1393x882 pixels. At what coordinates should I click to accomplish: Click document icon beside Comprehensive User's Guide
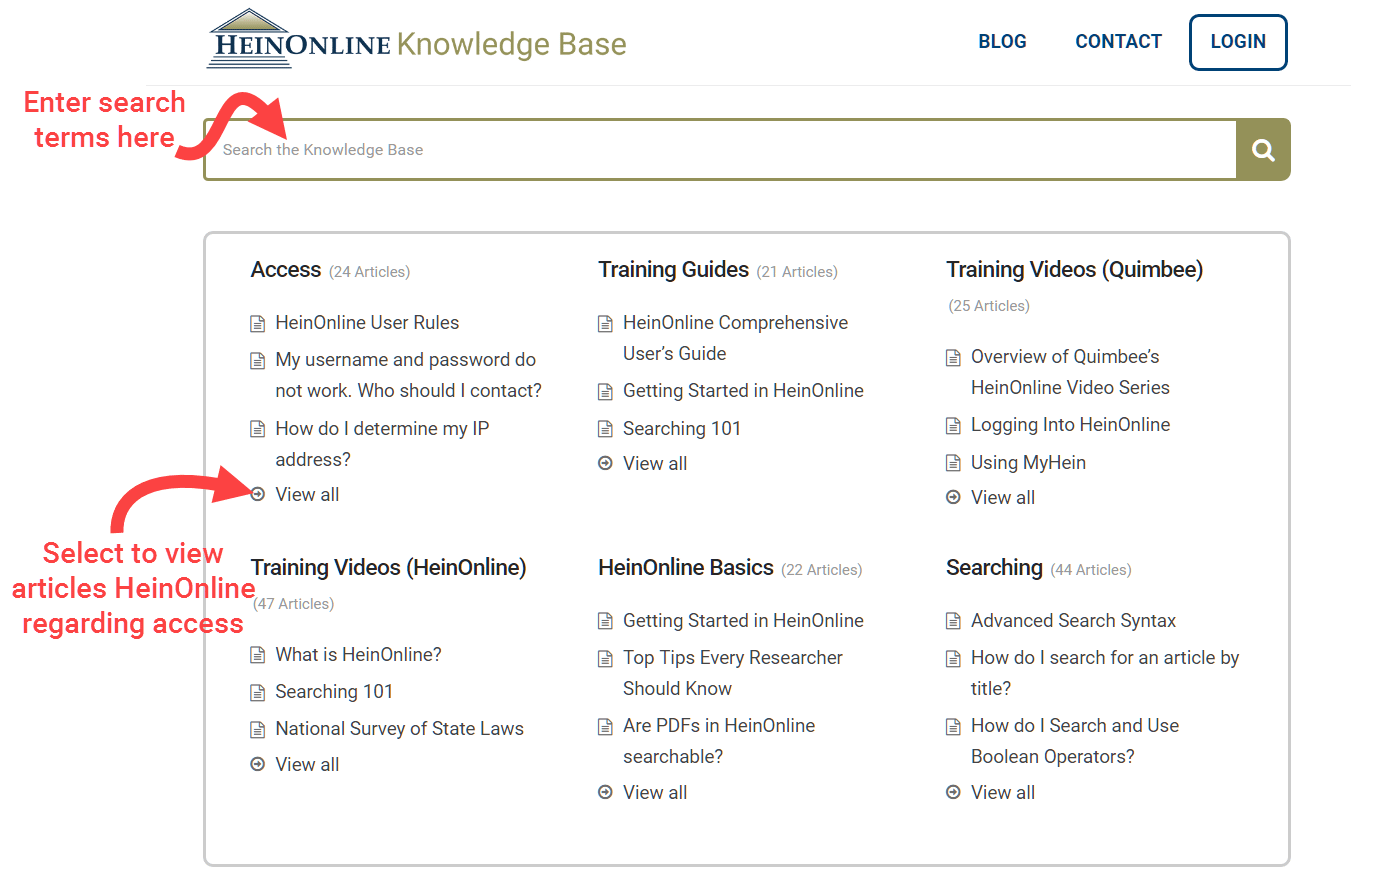(605, 324)
